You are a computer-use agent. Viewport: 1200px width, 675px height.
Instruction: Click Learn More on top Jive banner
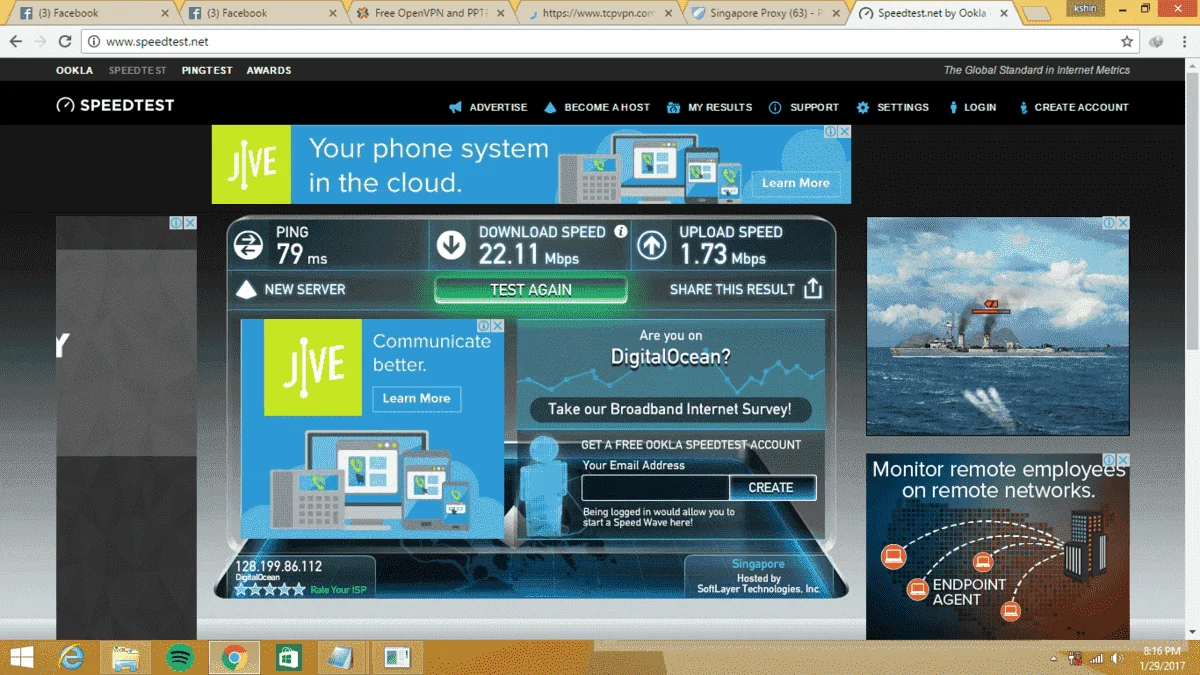(795, 183)
